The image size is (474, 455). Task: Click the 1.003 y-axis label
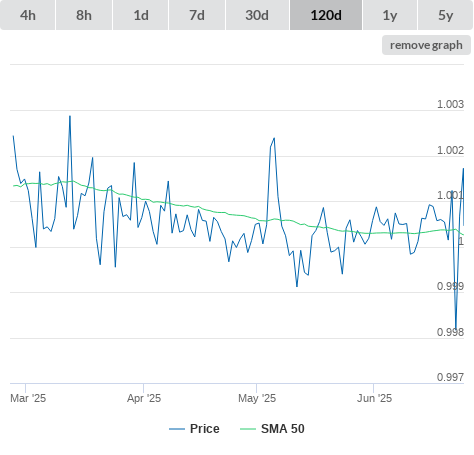pos(450,104)
